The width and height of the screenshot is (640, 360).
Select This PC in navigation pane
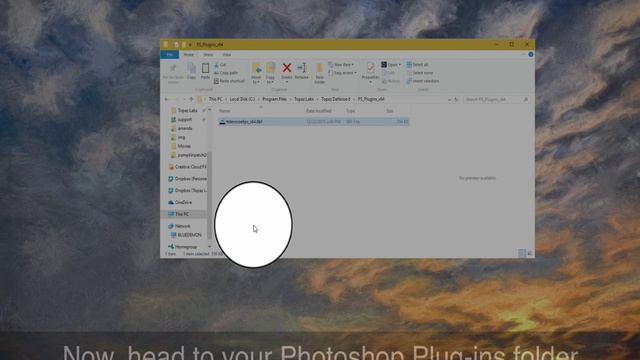pos(182,214)
